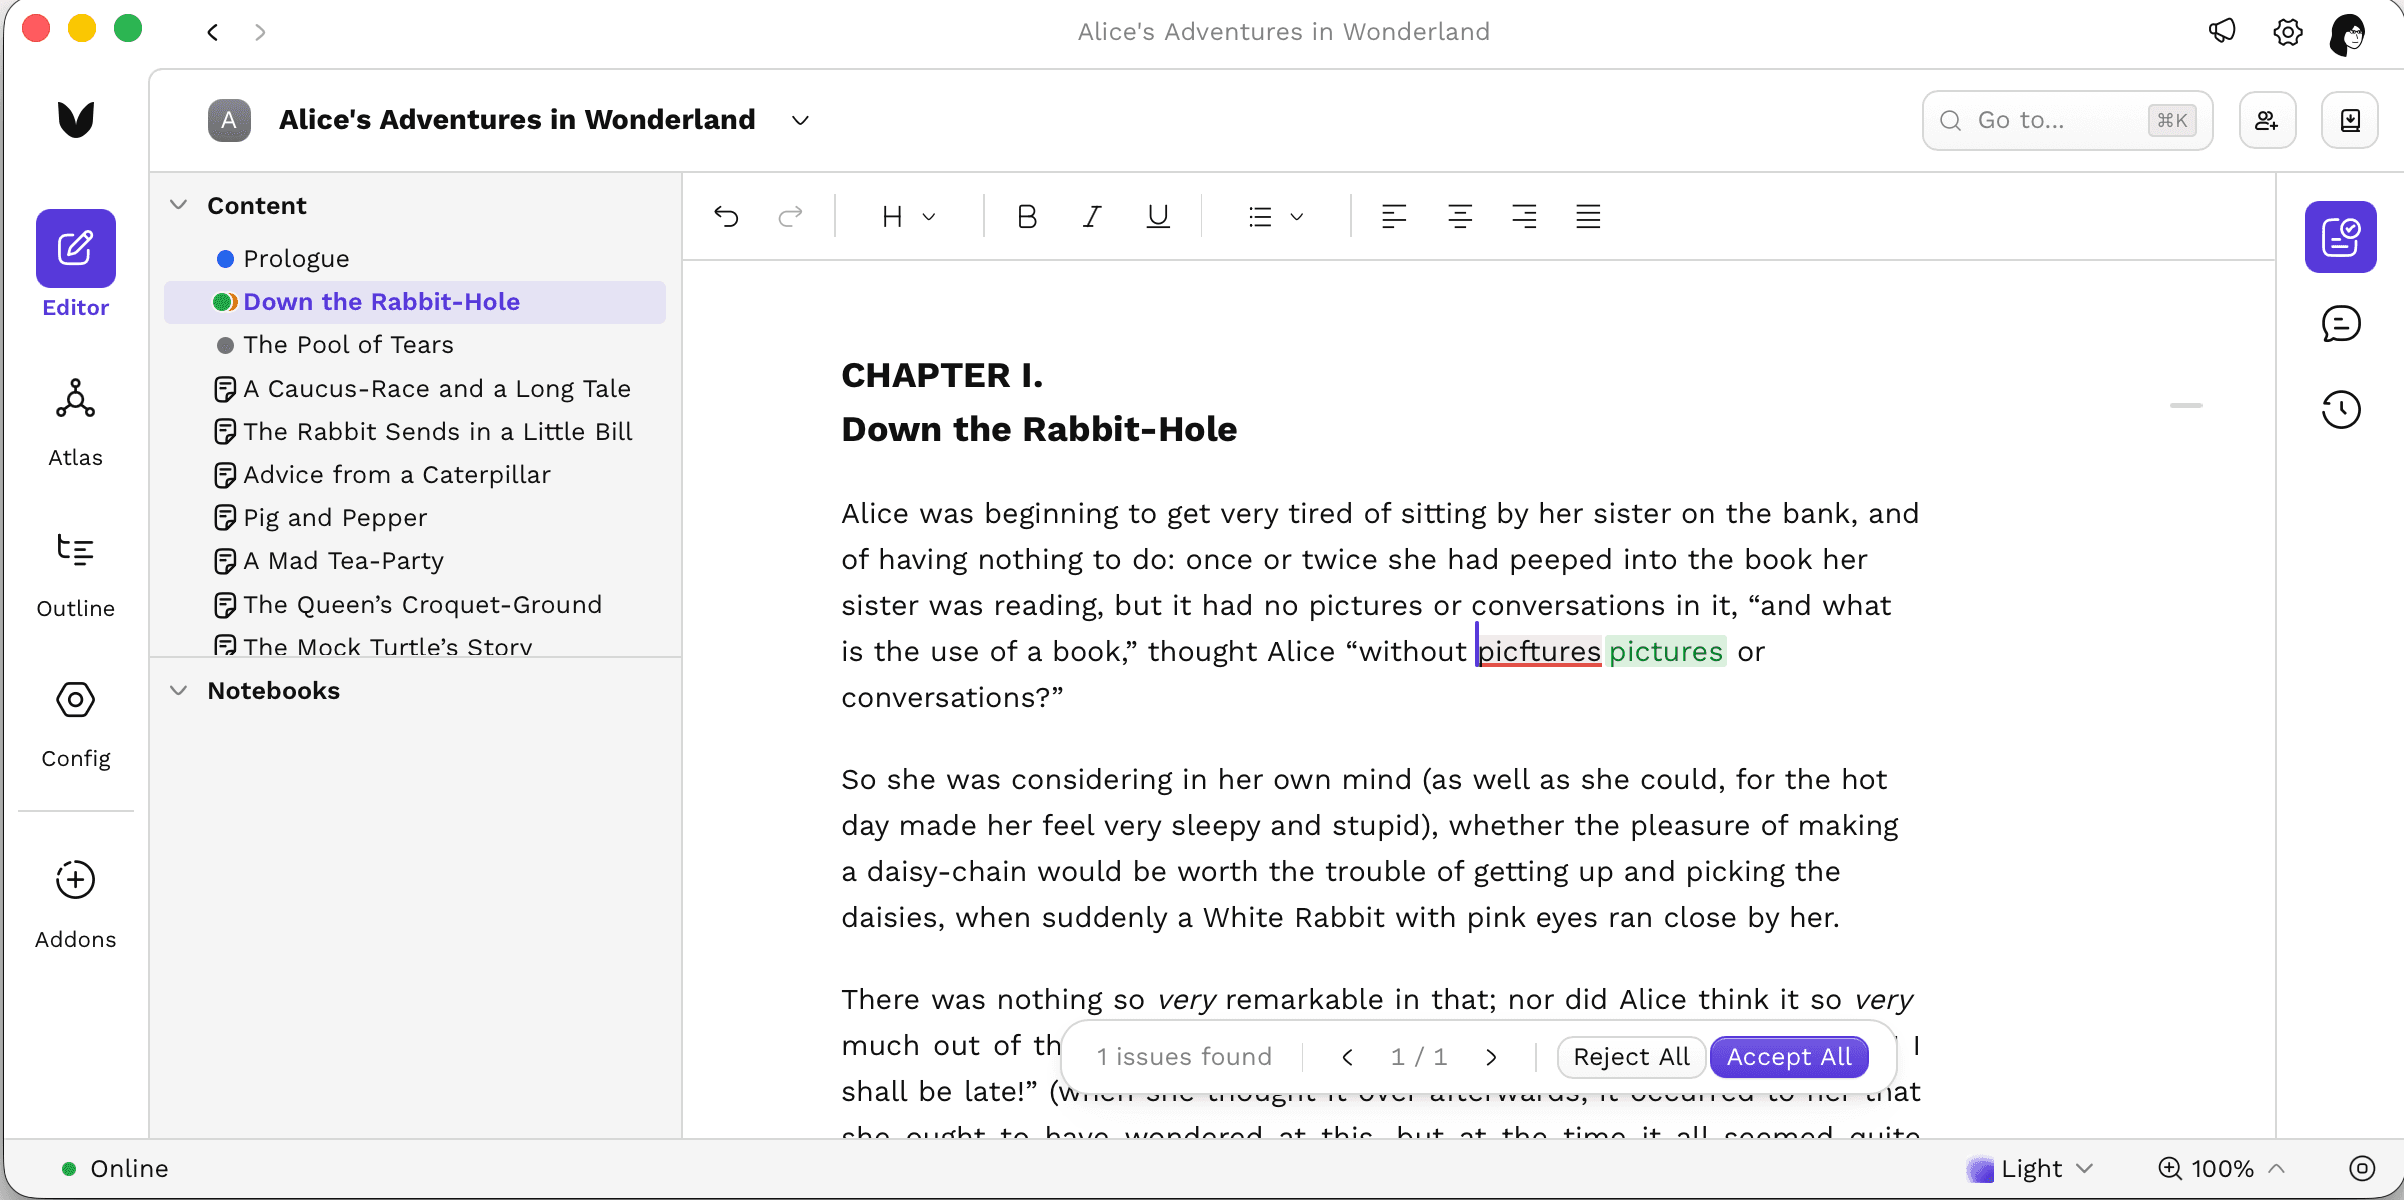
Task: Justify the paragraph text
Action: 1588,216
